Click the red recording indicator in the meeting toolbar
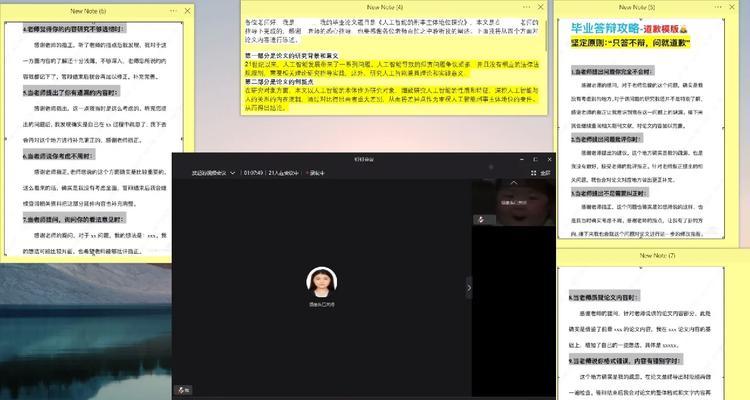This screenshot has width=750, height=400. pyautogui.click(x=316, y=173)
